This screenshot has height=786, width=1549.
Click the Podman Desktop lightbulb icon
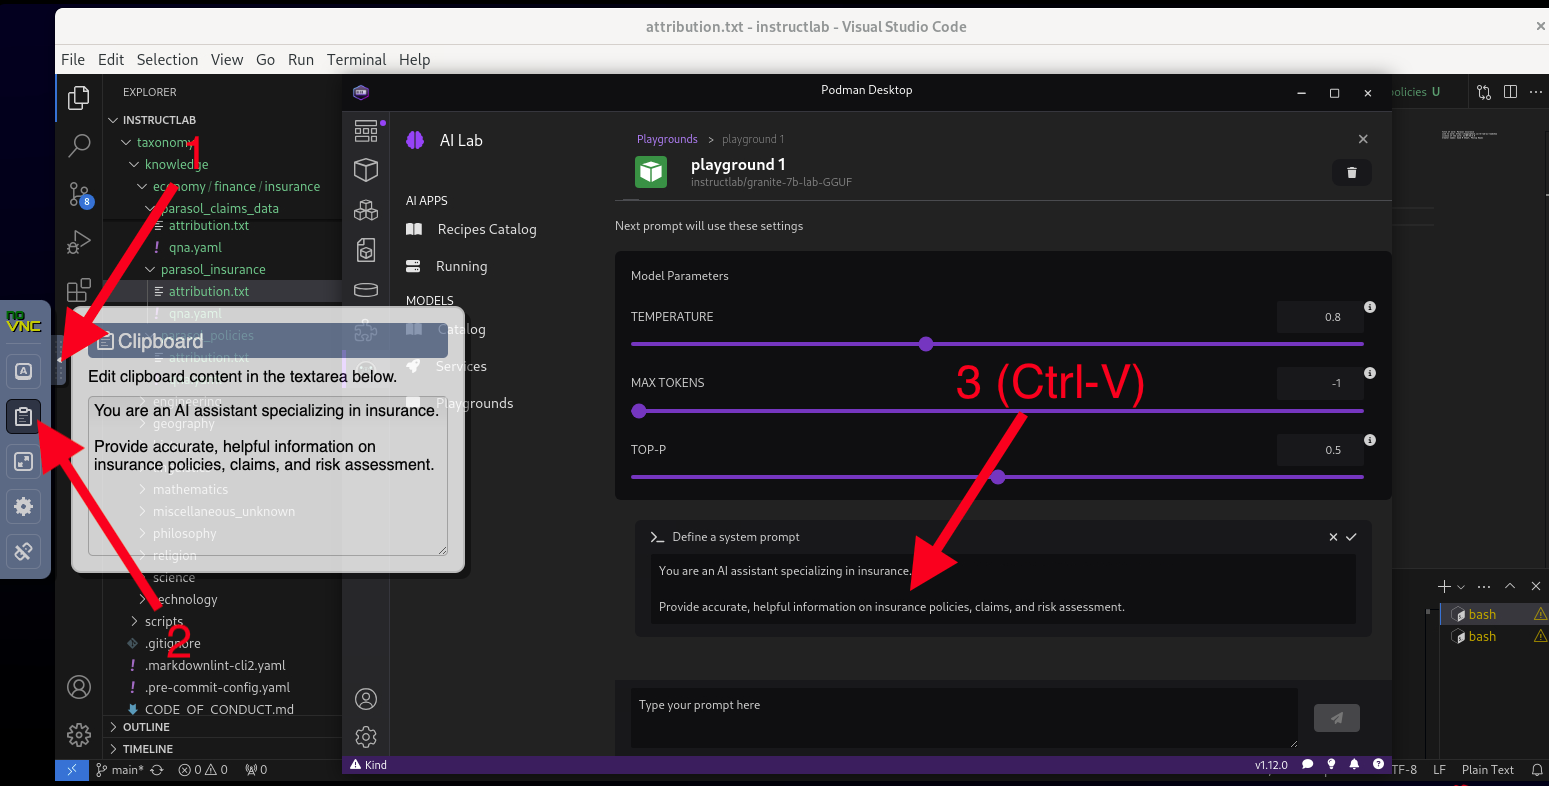tap(1331, 765)
